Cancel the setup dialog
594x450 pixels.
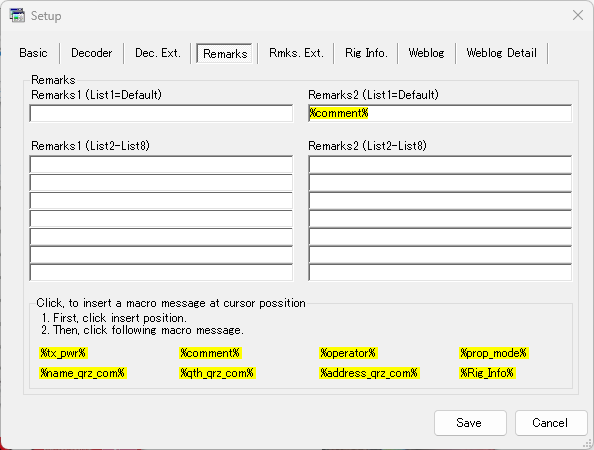tap(551, 423)
